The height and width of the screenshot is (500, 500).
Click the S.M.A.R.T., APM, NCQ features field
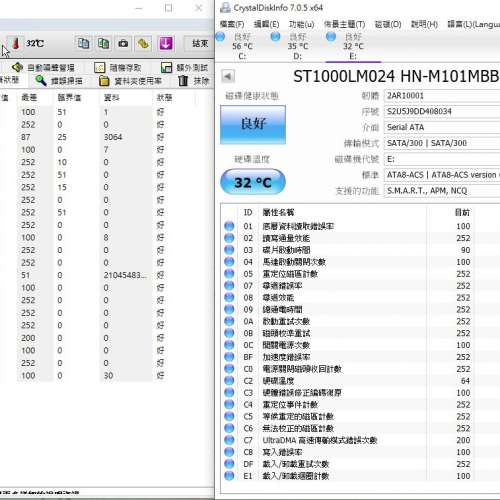click(x=442, y=191)
